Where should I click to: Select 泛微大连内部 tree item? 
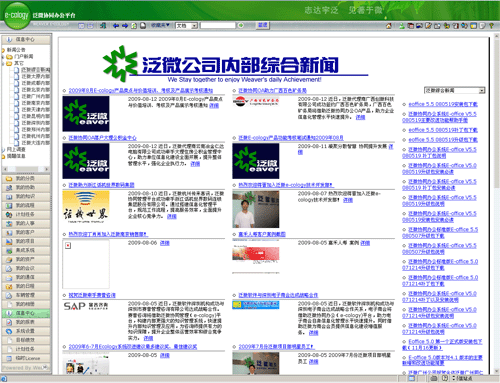(36, 143)
